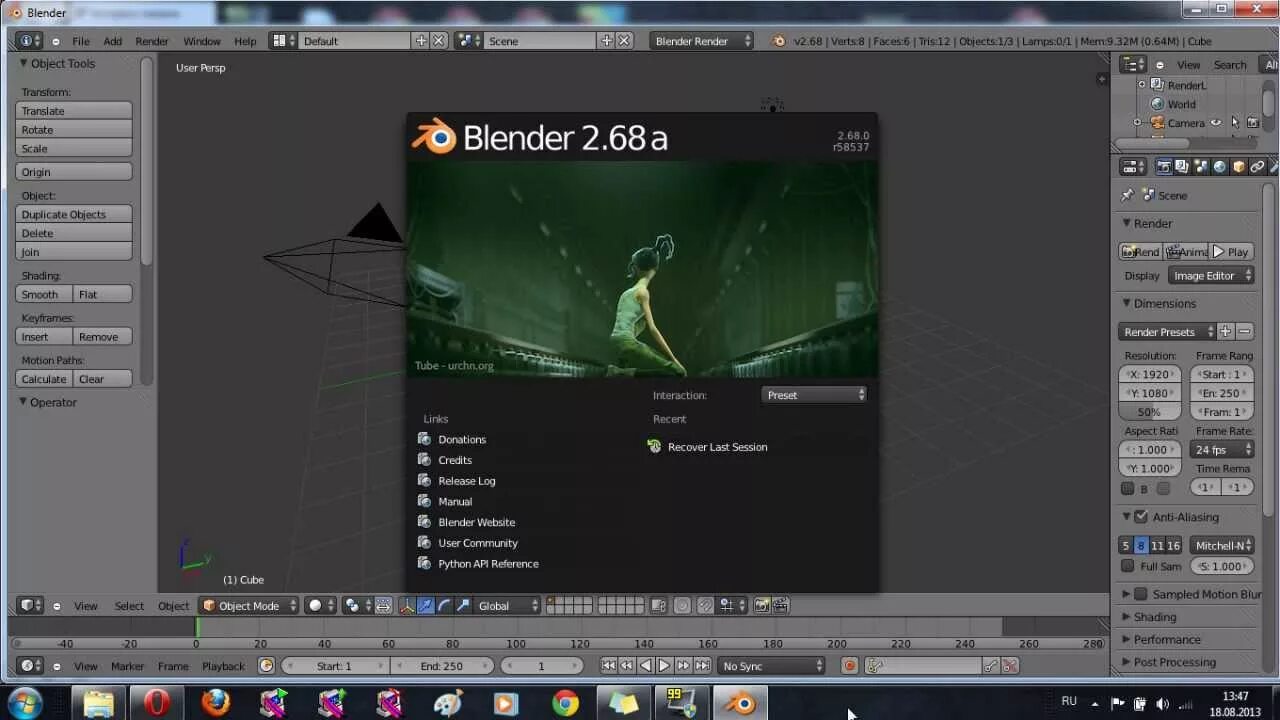Viewport: 1280px width, 720px height.
Task: Open the Release Log link
Action: pyautogui.click(x=466, y=481)
